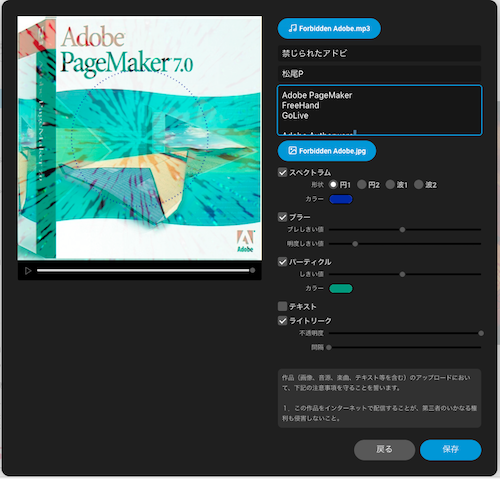Click the image icon on Forbidden Adobe.jpg
Viewport: 500px width, 479px height.
(293, 151)
